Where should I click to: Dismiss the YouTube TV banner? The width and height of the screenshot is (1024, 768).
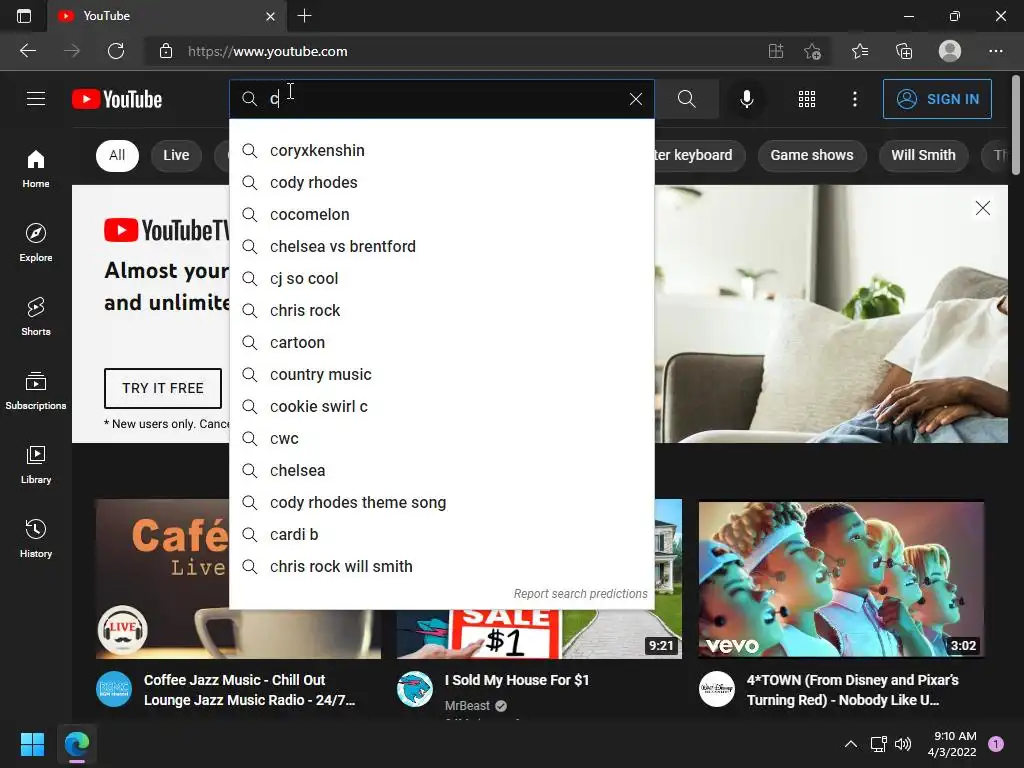click(982, 208)
